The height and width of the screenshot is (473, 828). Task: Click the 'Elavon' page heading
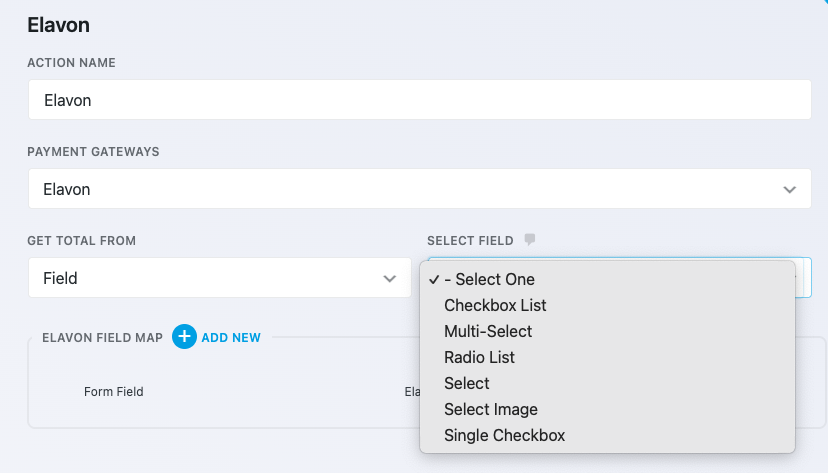pyautogui.click(x=59, y=25)
